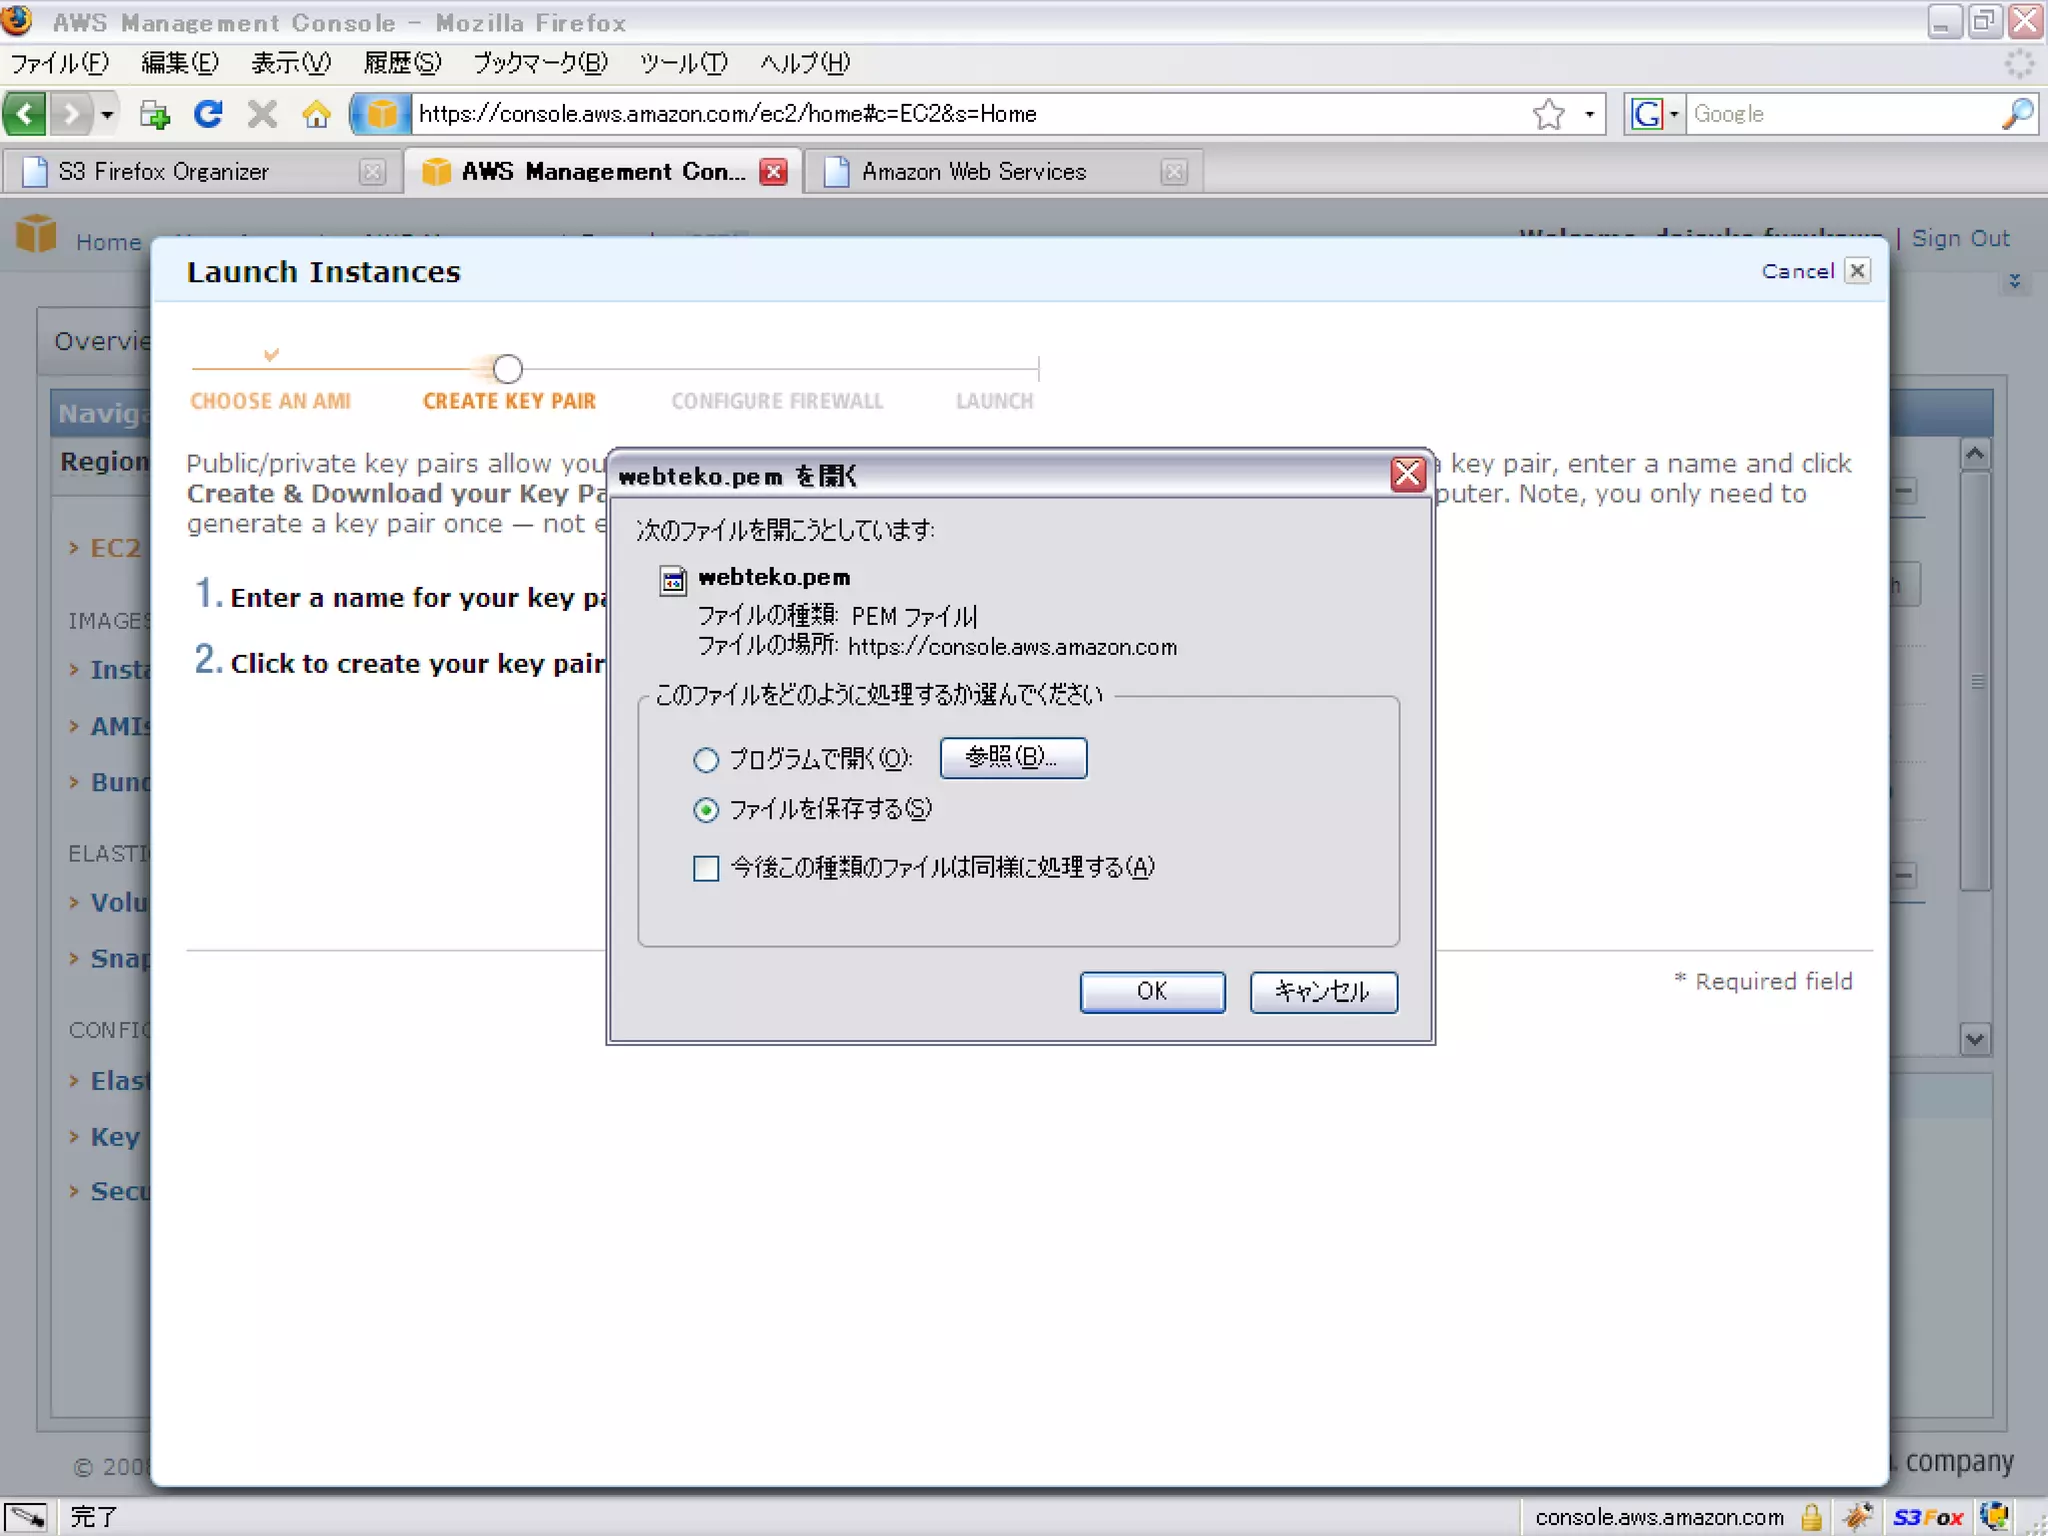Focus the Google search box
Viewport: 2048px width, 1536px height.
[1843, 114]
